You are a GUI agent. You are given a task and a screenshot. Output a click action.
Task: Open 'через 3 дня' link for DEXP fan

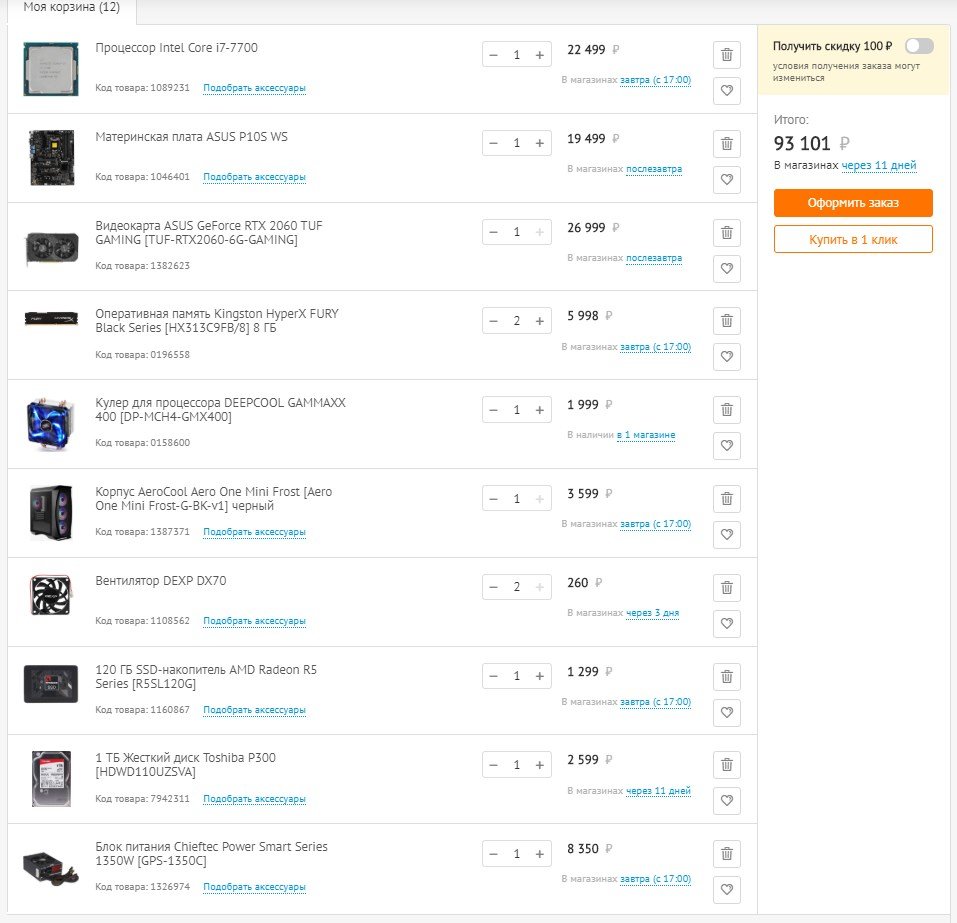click(652, 613)
